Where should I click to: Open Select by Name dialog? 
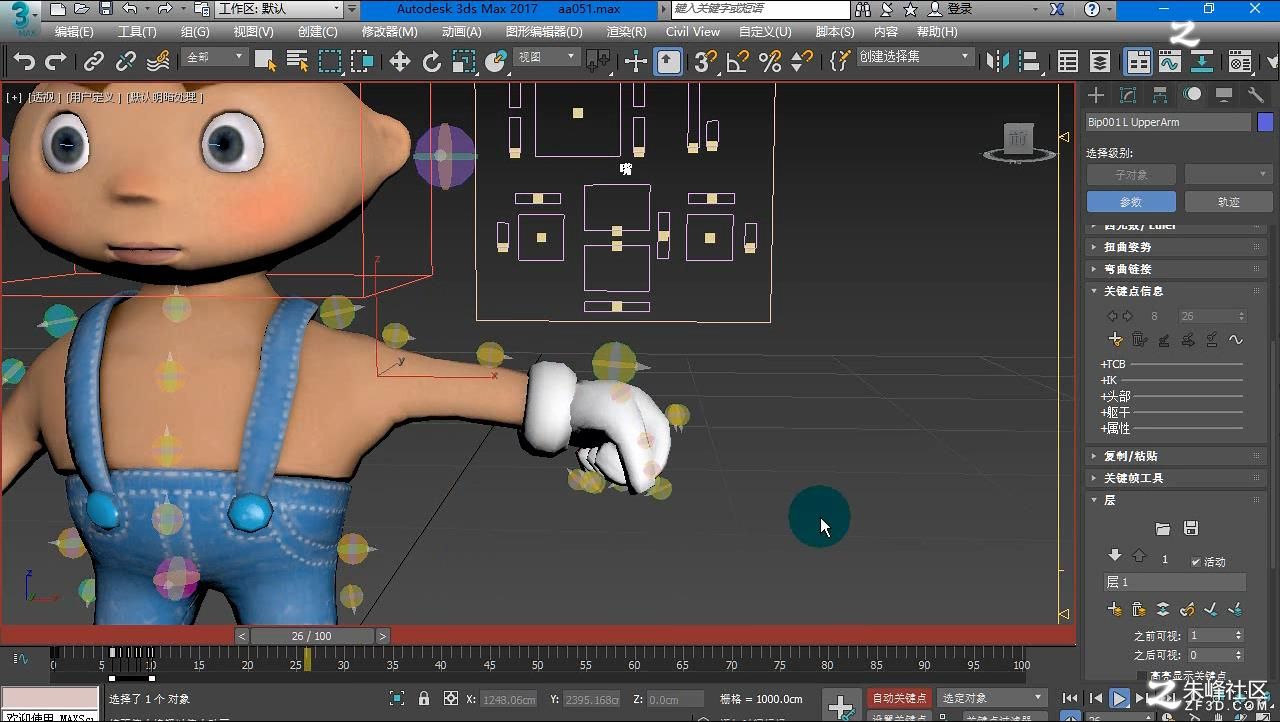297,62
